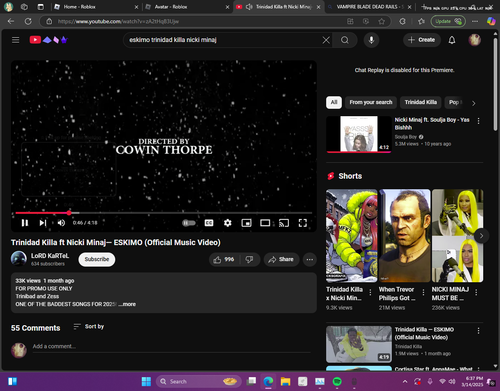This screenshot has width=500, height=391.
Task: Cast the video to a device
Action: pyautogui.click(x=284, y=223)
